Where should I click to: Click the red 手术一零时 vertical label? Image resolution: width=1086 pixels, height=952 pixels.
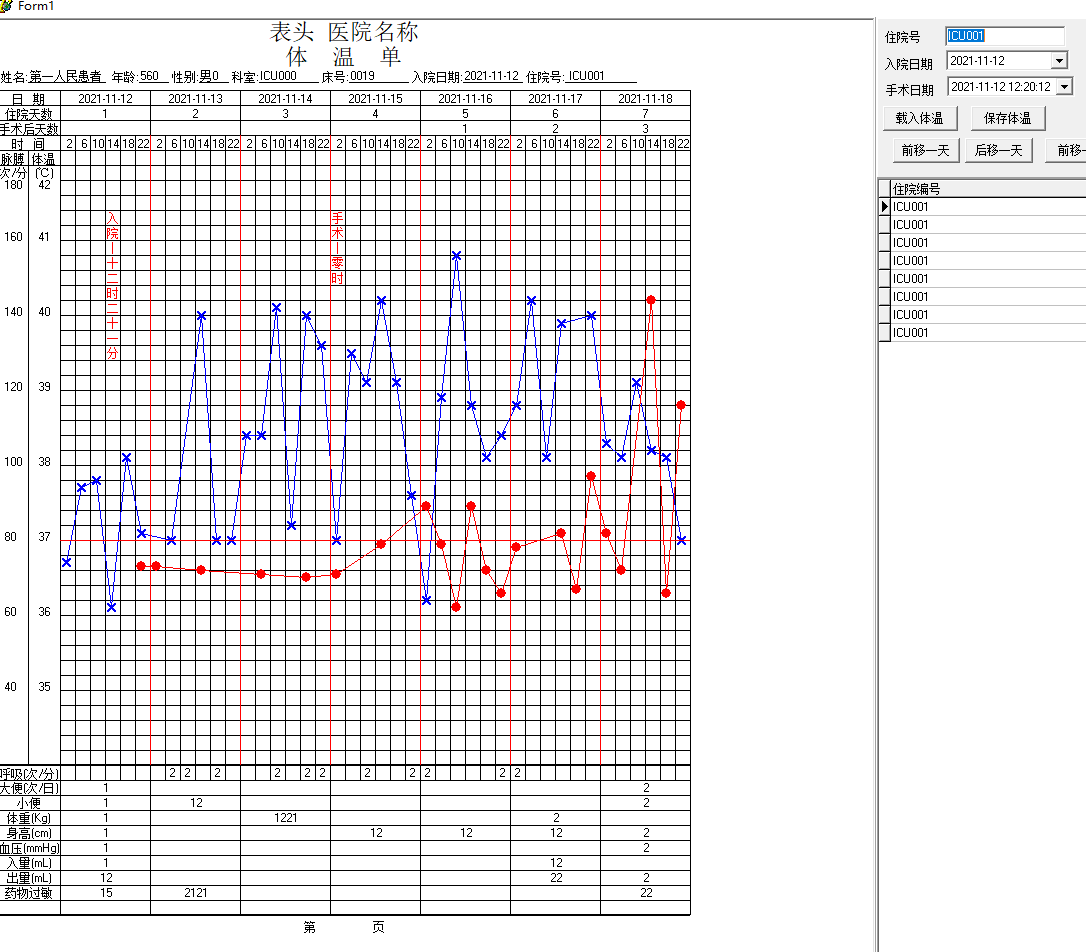pos(337,249)
